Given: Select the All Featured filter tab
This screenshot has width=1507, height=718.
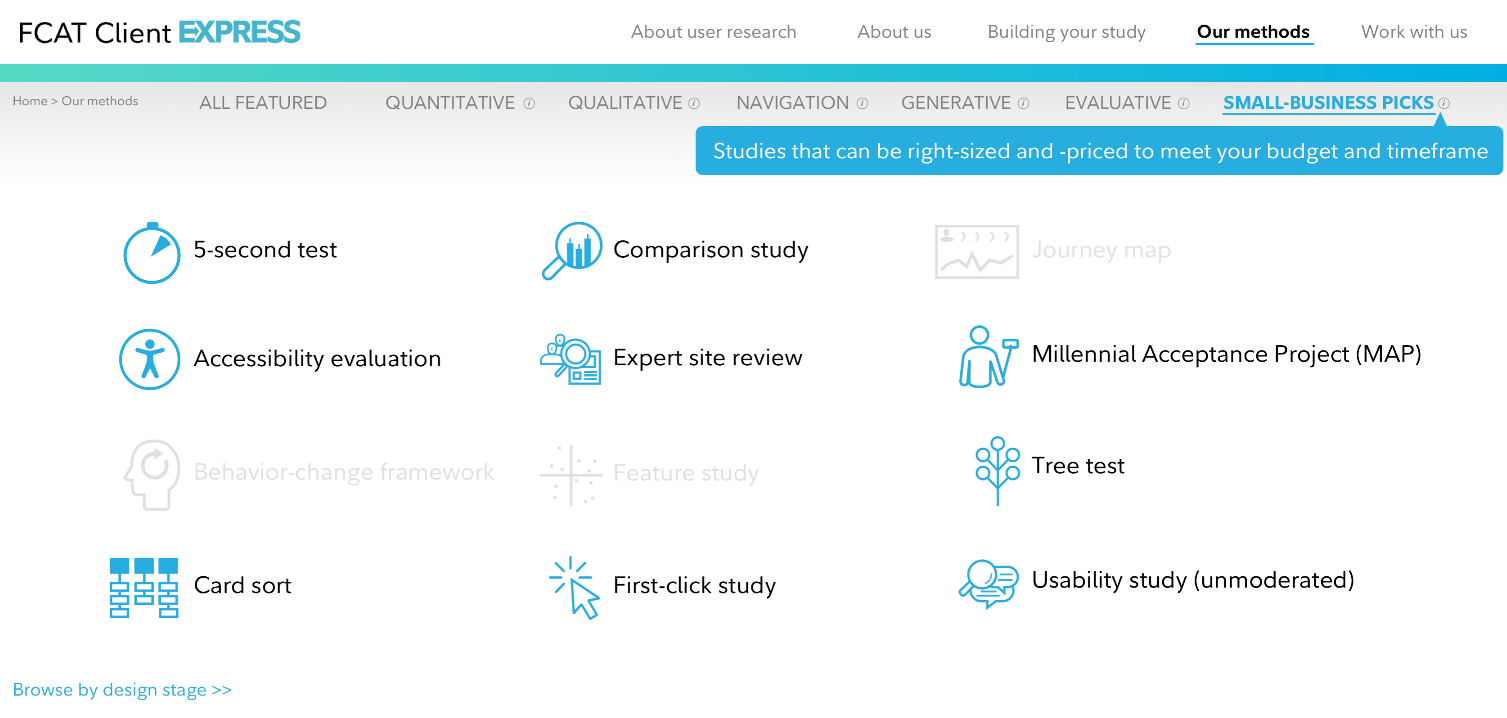Looking at the screenshot, I should point(263,103).
